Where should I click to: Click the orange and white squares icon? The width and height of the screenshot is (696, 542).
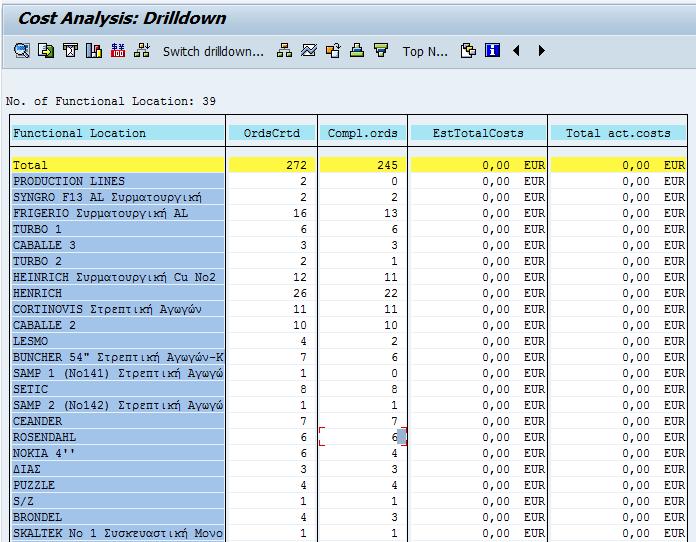click(333, 51)
